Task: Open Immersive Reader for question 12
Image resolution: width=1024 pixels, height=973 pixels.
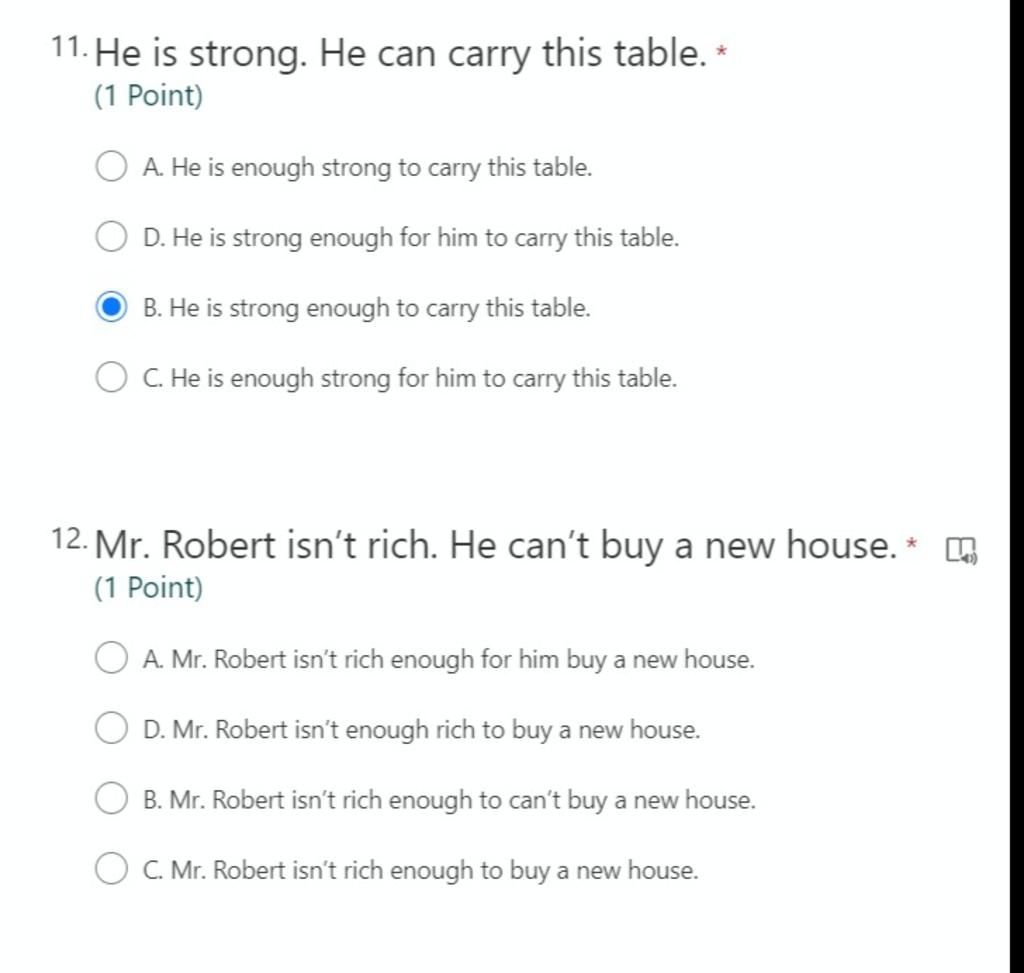Action: (x=960, y=550)
